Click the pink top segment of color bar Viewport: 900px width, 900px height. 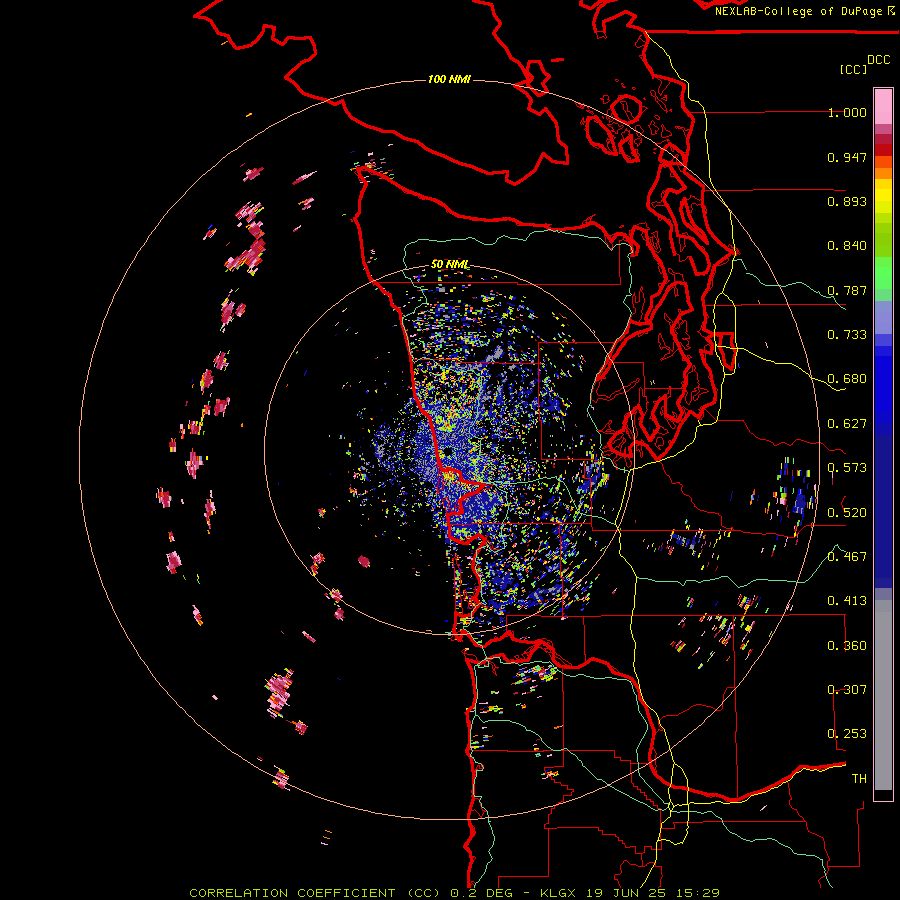click(883, 106)
